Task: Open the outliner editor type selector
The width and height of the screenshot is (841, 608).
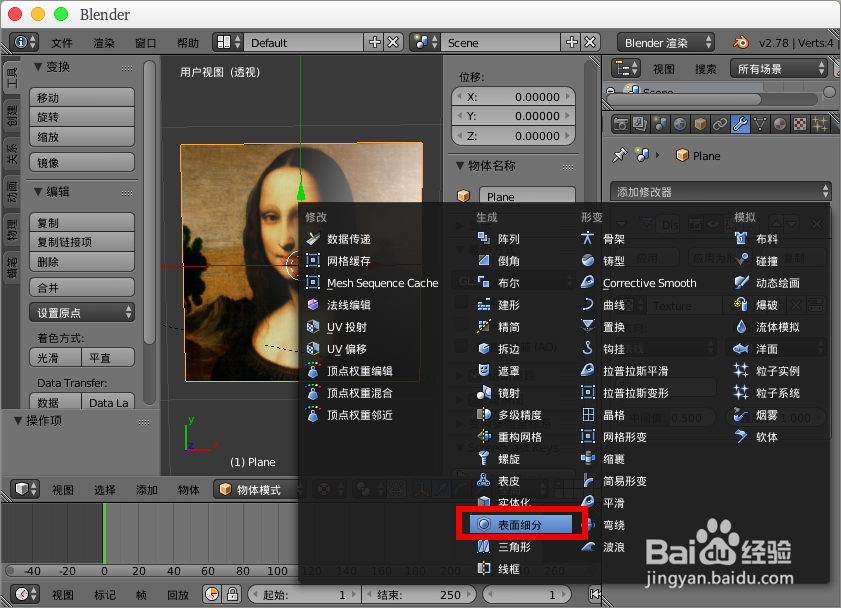Action: pyautogui.click(x=626, y=69)
